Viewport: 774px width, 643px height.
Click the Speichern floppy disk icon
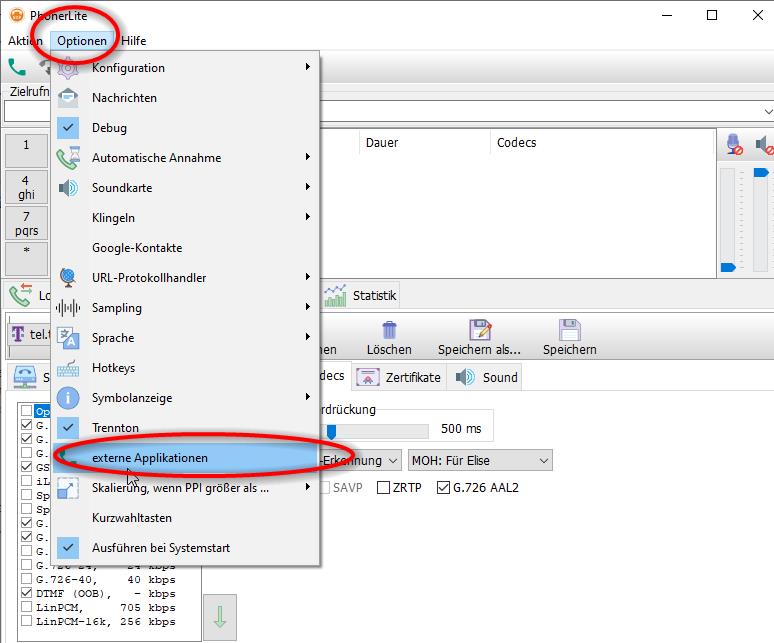tap(569, 331)
